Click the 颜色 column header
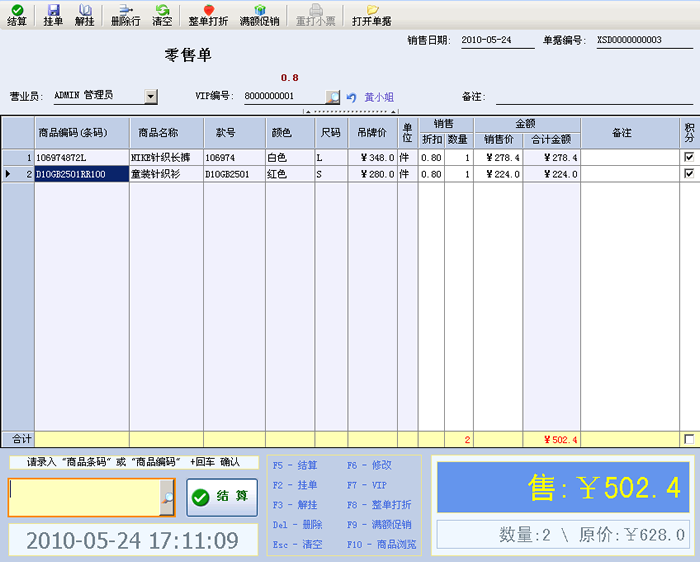700x562 pixels. tap(290, 133)
